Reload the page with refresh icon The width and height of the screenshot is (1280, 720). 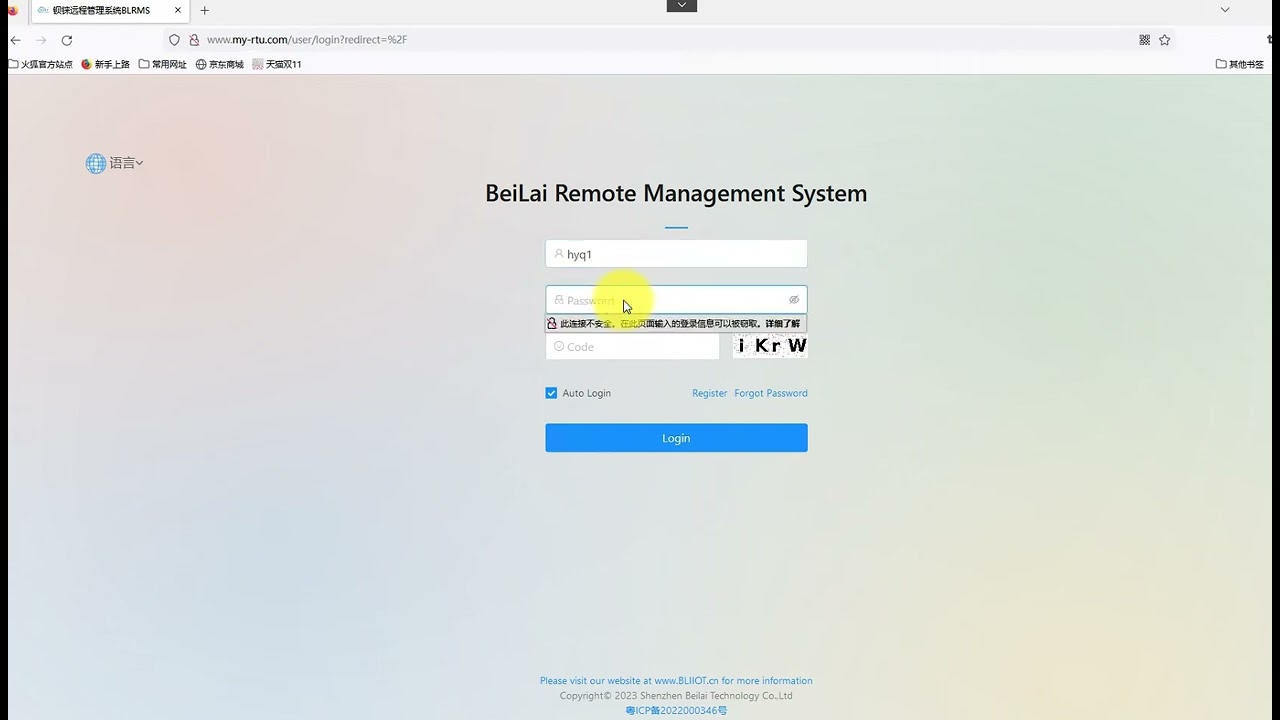click(x=67, y=40)
